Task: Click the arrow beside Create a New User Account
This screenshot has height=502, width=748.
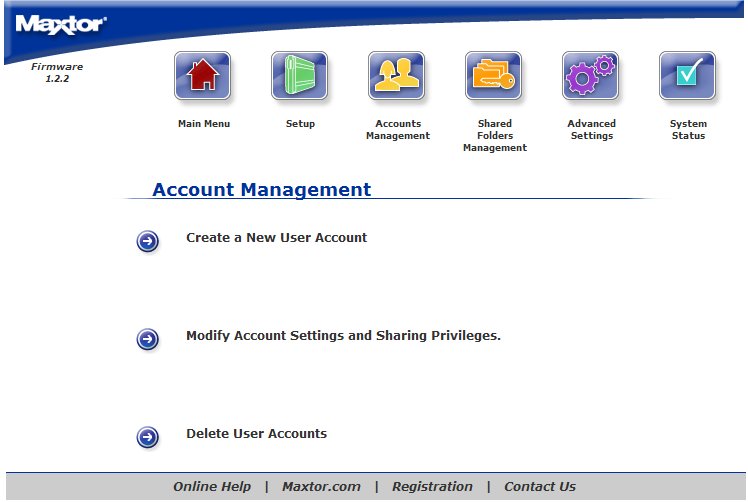Action: tap(148, 241)
